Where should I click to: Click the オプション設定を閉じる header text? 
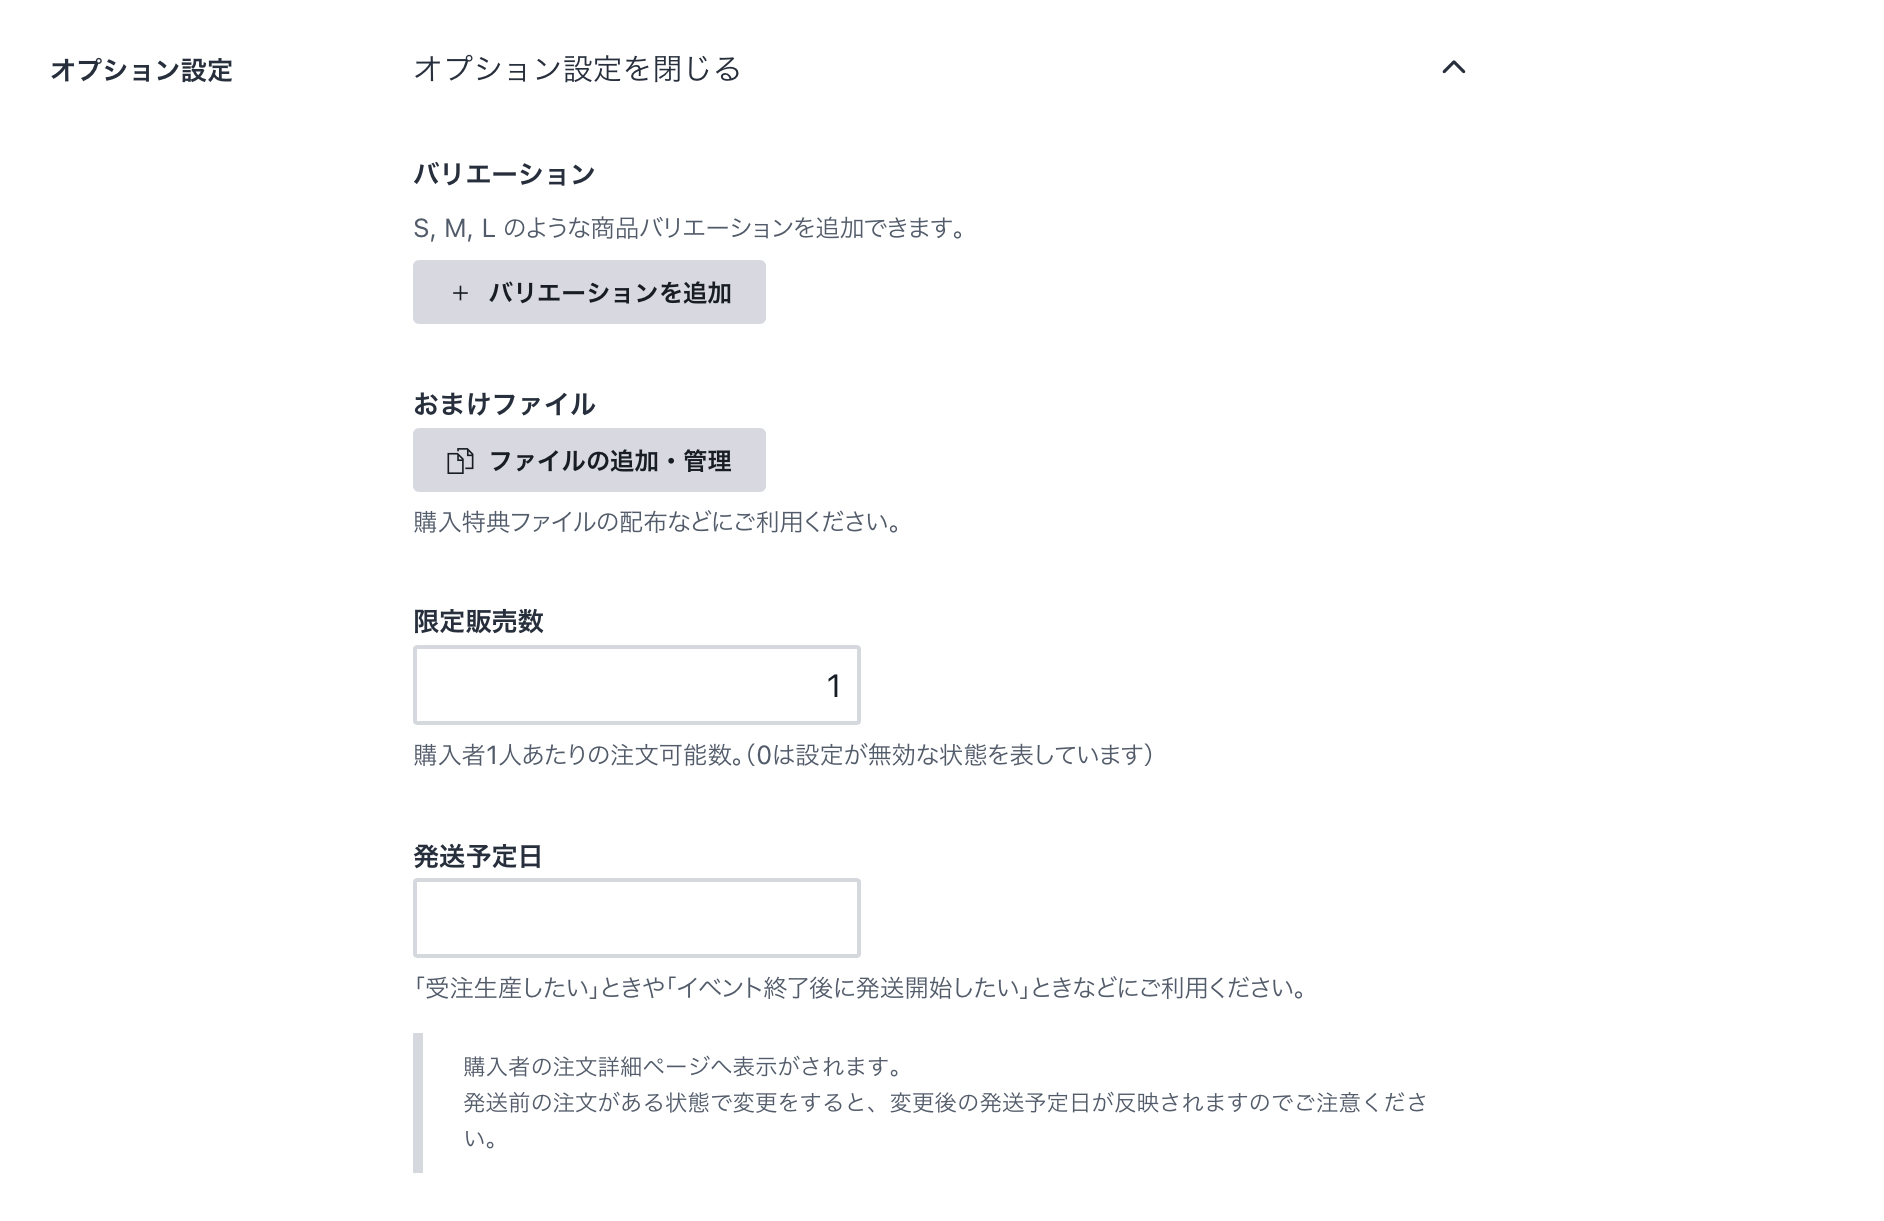pyautogui.click(x=577, y=69)
